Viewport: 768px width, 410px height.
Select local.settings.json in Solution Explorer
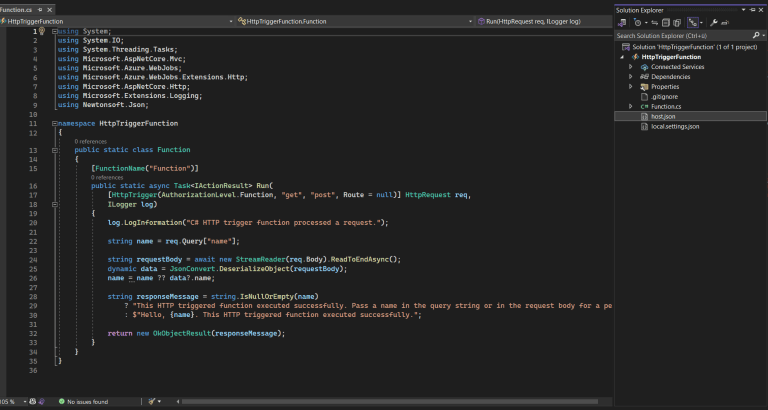point(675,126)
